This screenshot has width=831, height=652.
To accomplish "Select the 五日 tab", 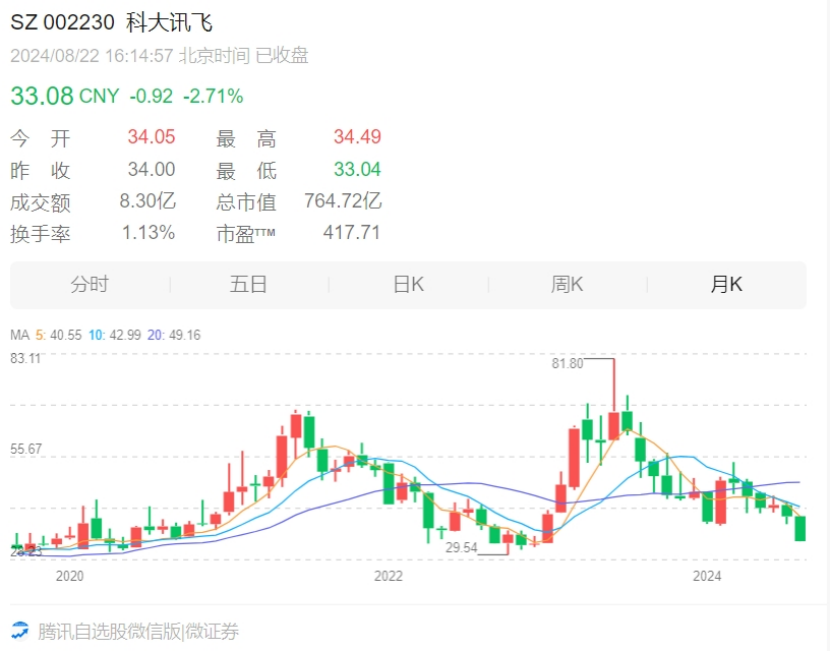I will [x=248, y=285].
